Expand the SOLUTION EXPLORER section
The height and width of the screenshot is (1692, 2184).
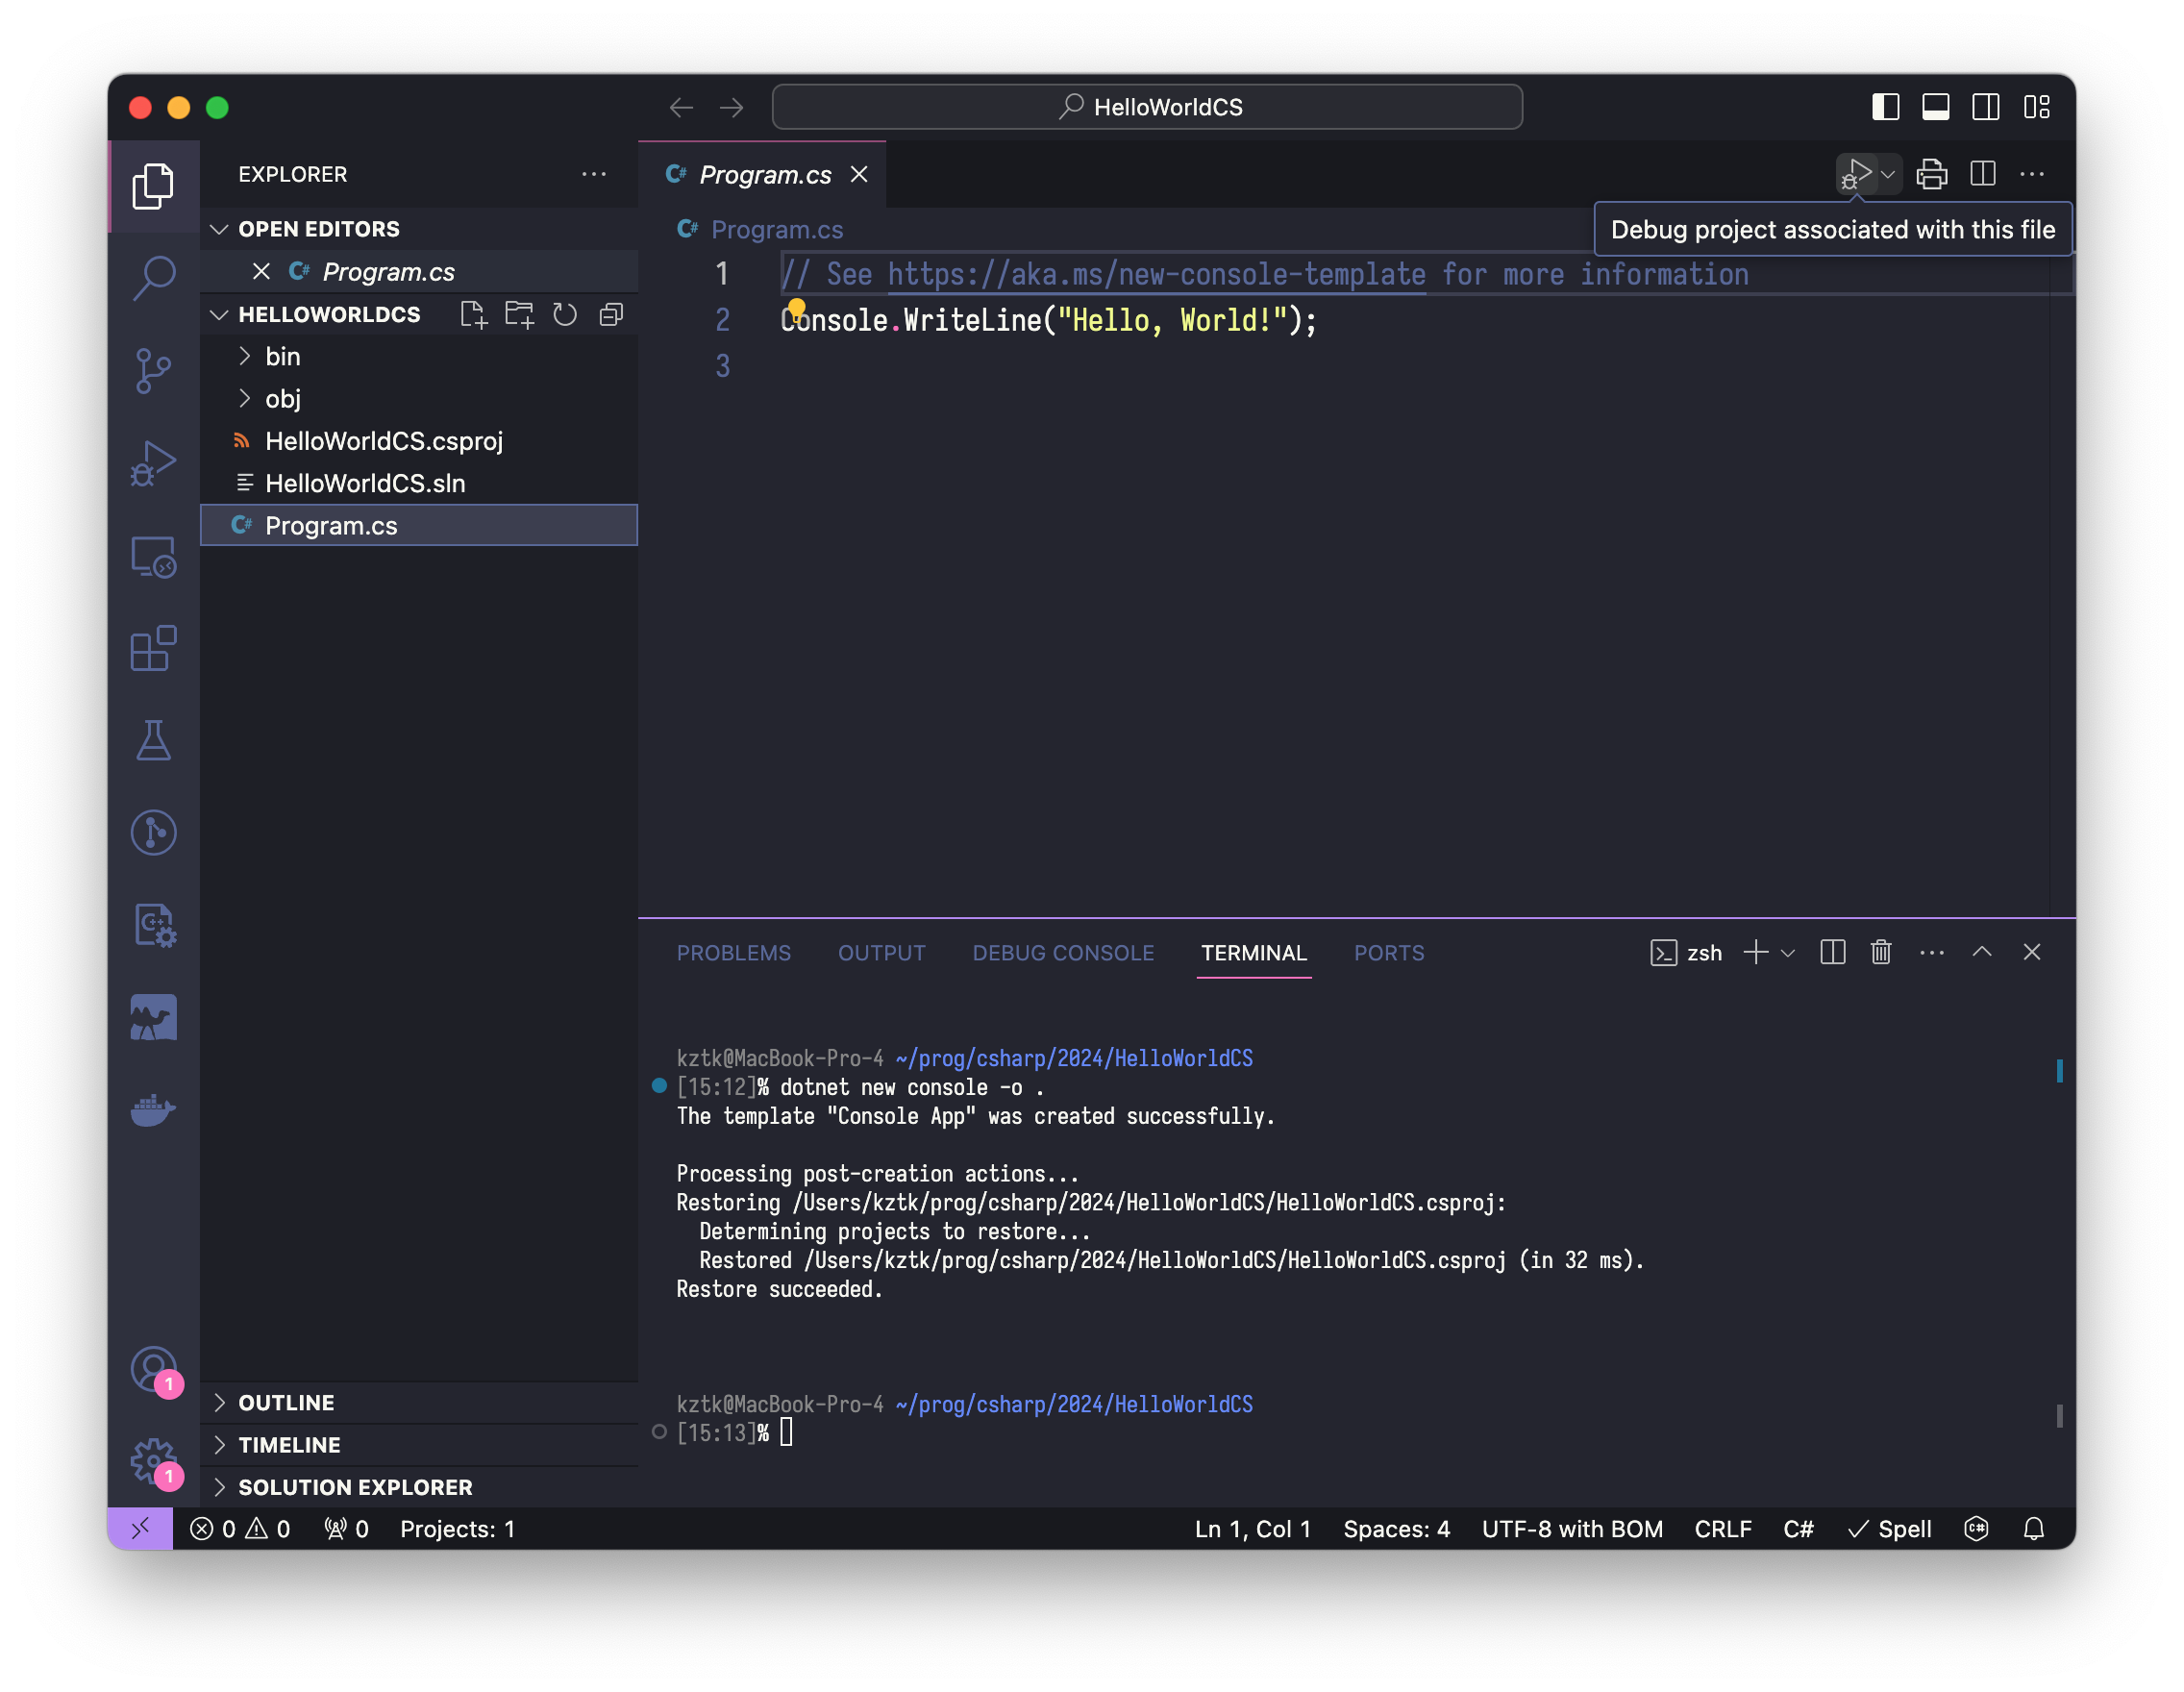219,1486
